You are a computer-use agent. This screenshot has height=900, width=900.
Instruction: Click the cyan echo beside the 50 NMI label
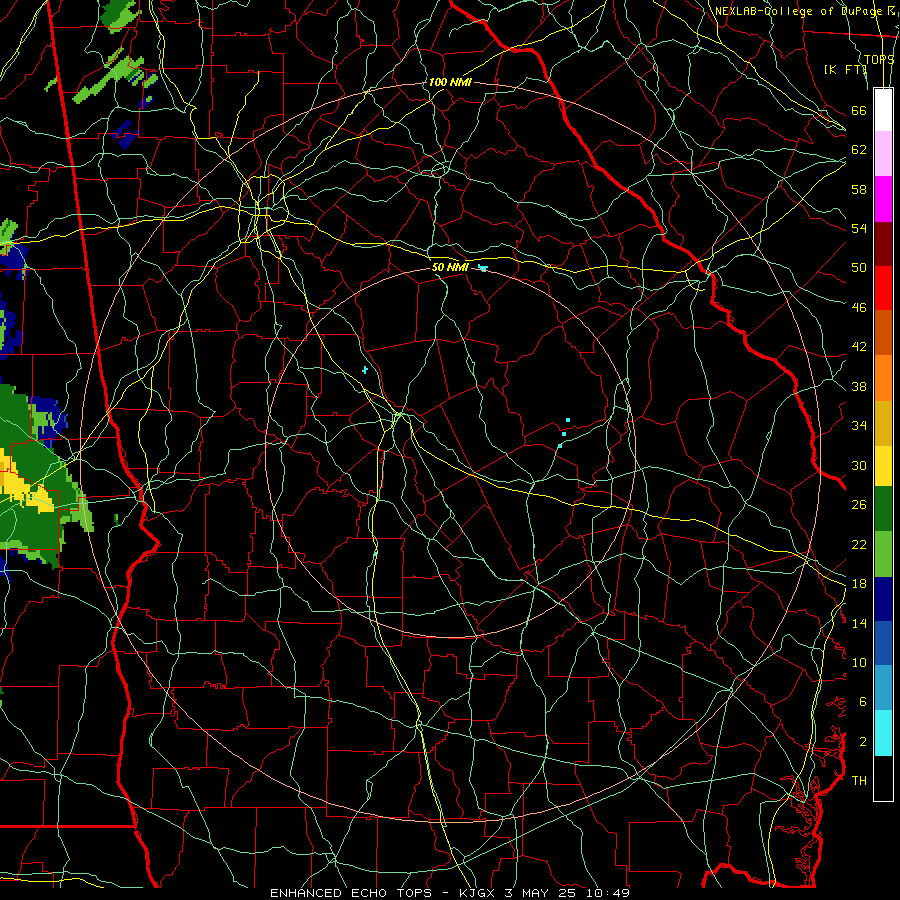point(483,268)
